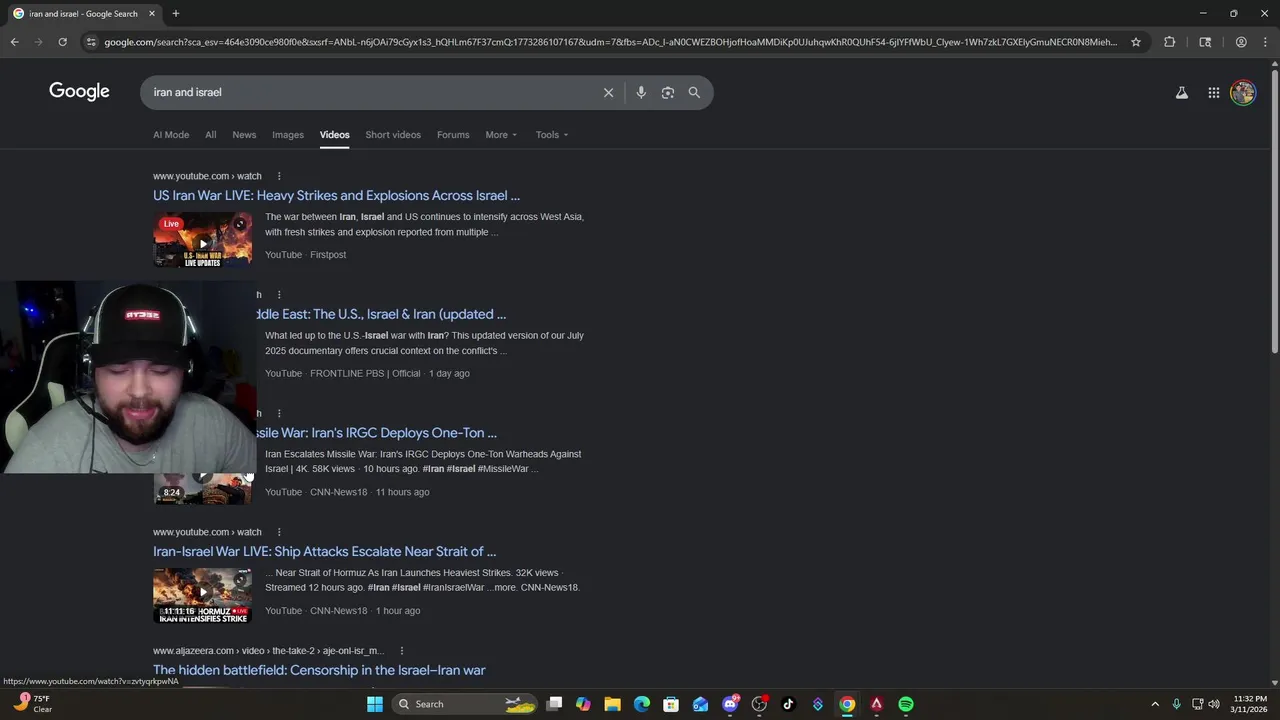Expand the More search filters dropdown

pyautogui.click(x=501, y=135)
